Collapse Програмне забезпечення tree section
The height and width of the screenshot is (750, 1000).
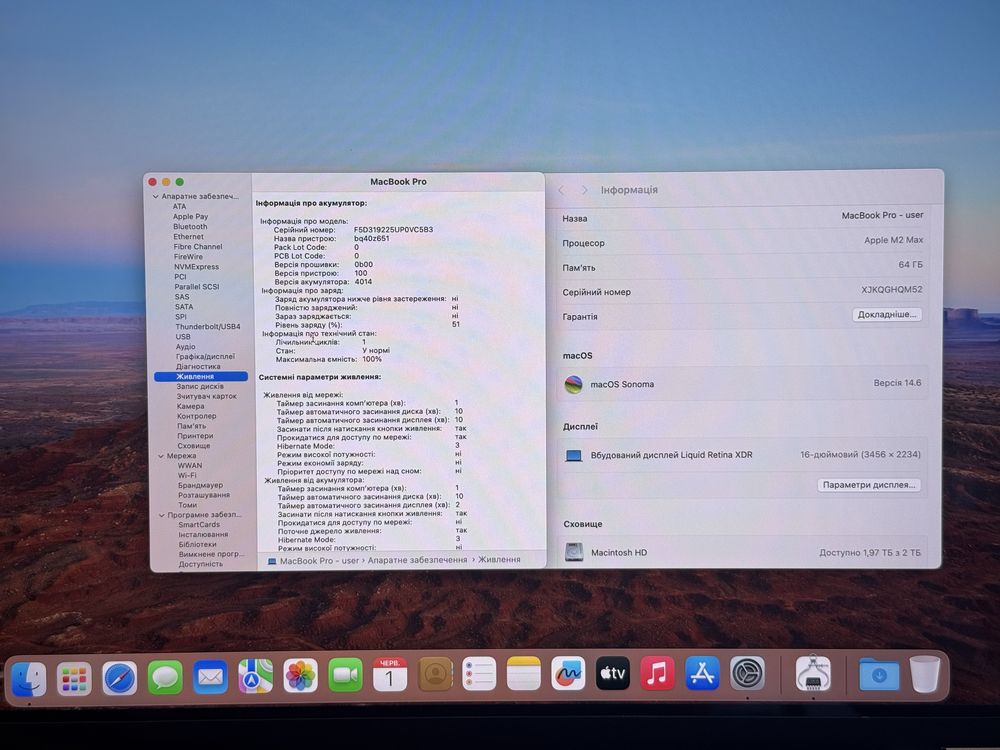(161, 515)
